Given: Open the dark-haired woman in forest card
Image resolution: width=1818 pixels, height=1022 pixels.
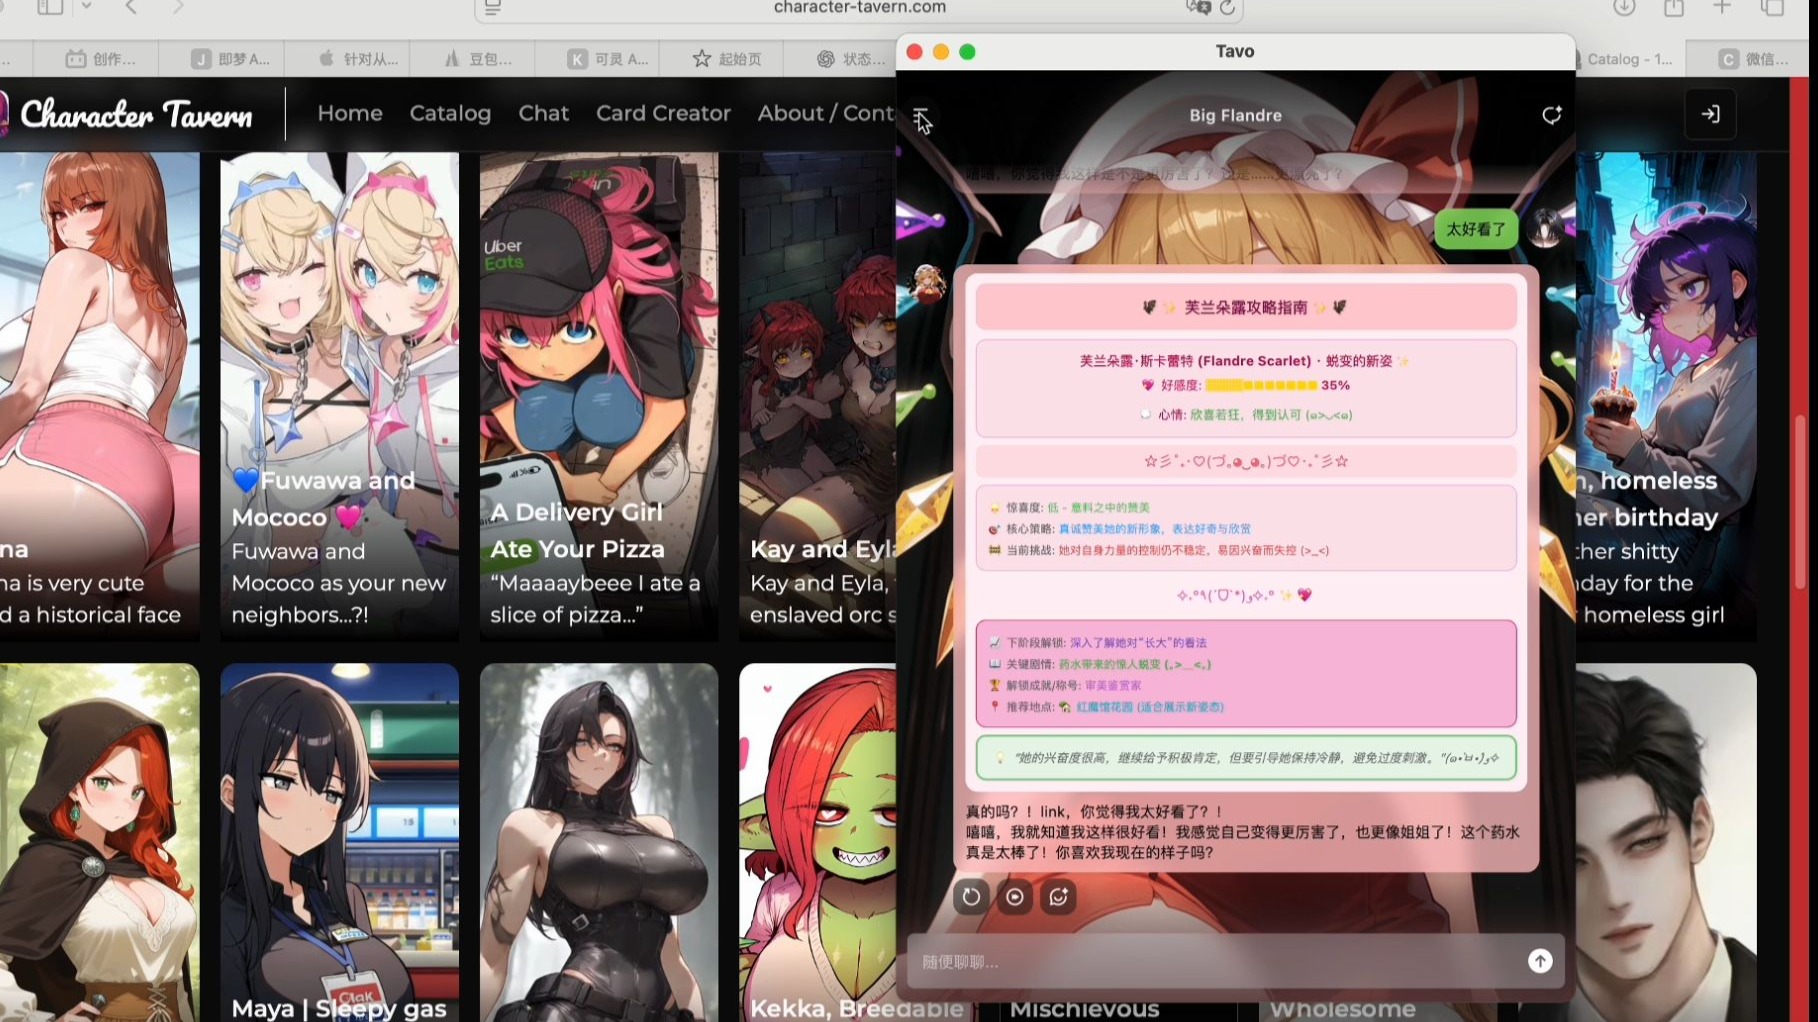Looking at the screenshot, I should pos(598,842).
